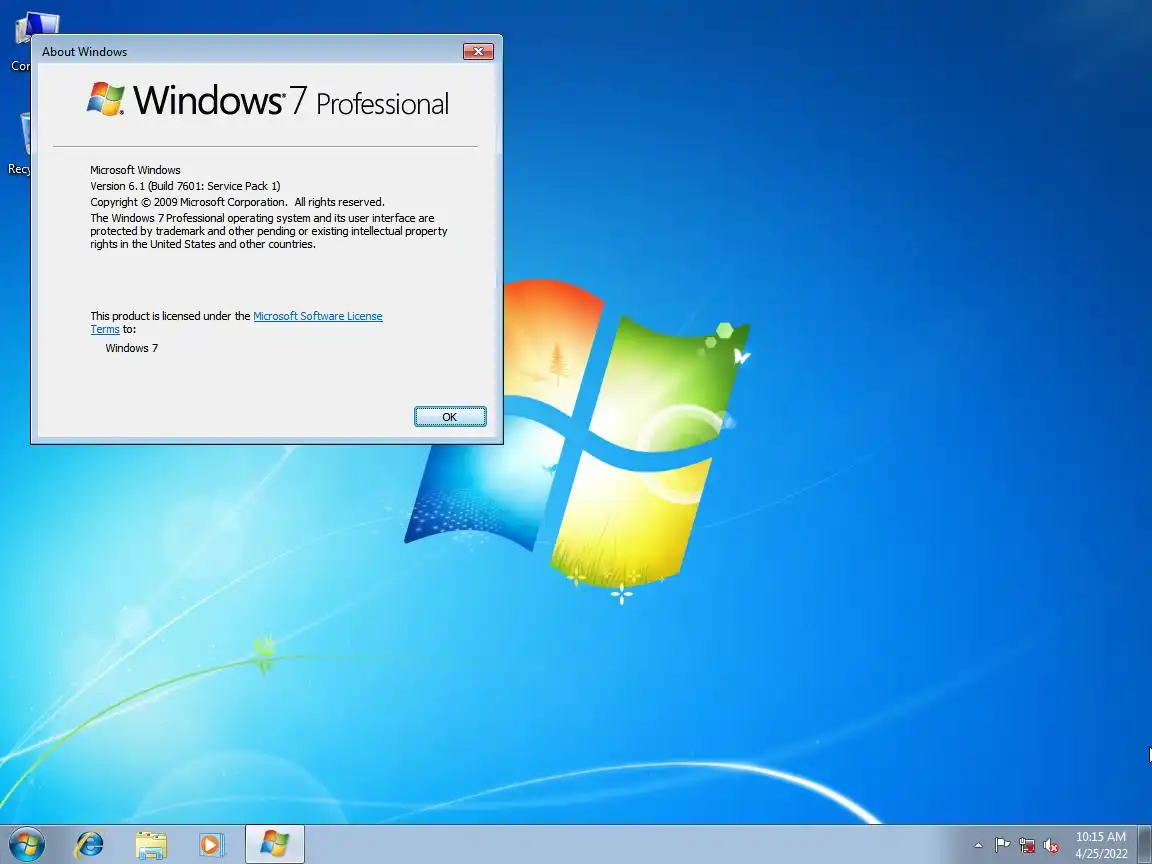Open the muted volume tray icon

[x=1051, y=846]
